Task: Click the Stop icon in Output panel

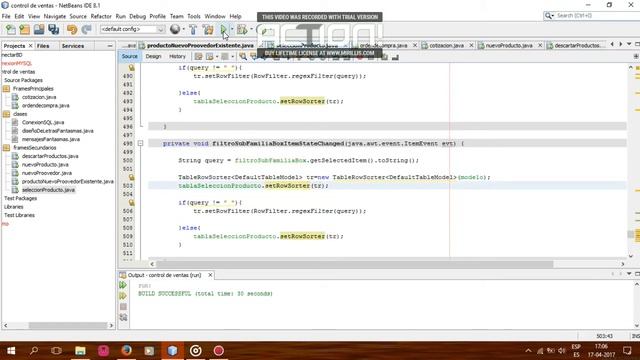Action: tap(123, 307)
